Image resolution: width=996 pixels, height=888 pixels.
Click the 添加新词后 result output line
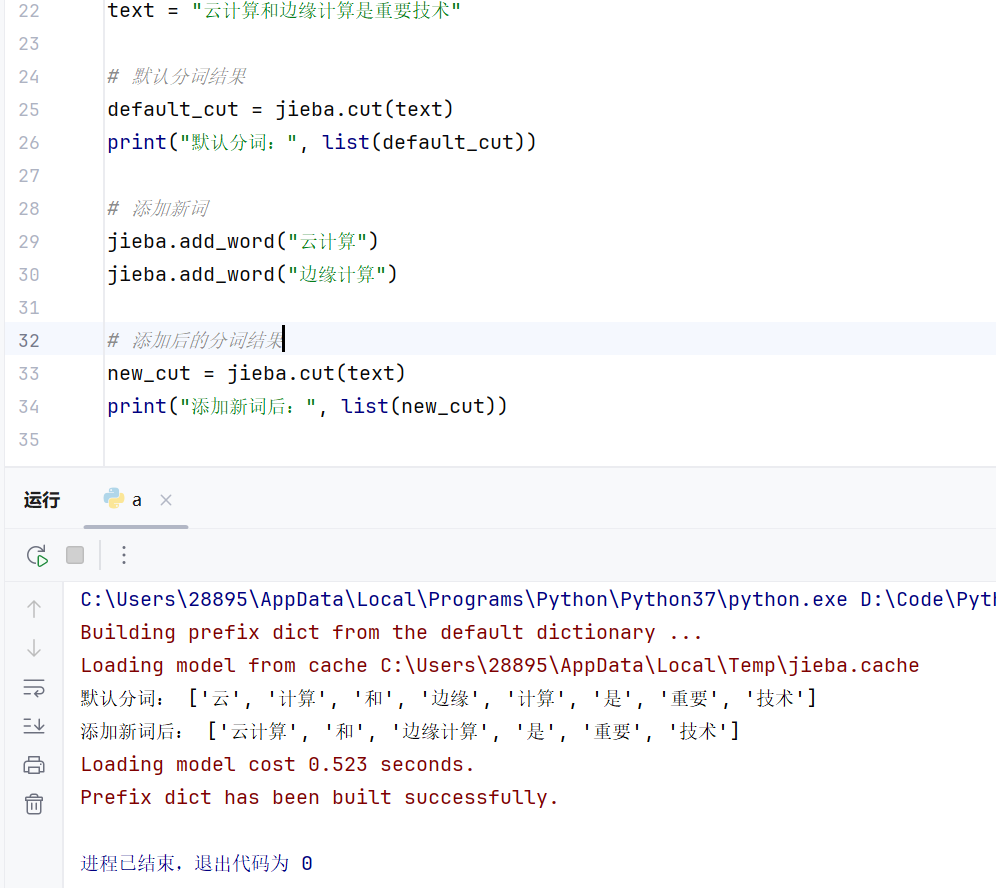410,732
